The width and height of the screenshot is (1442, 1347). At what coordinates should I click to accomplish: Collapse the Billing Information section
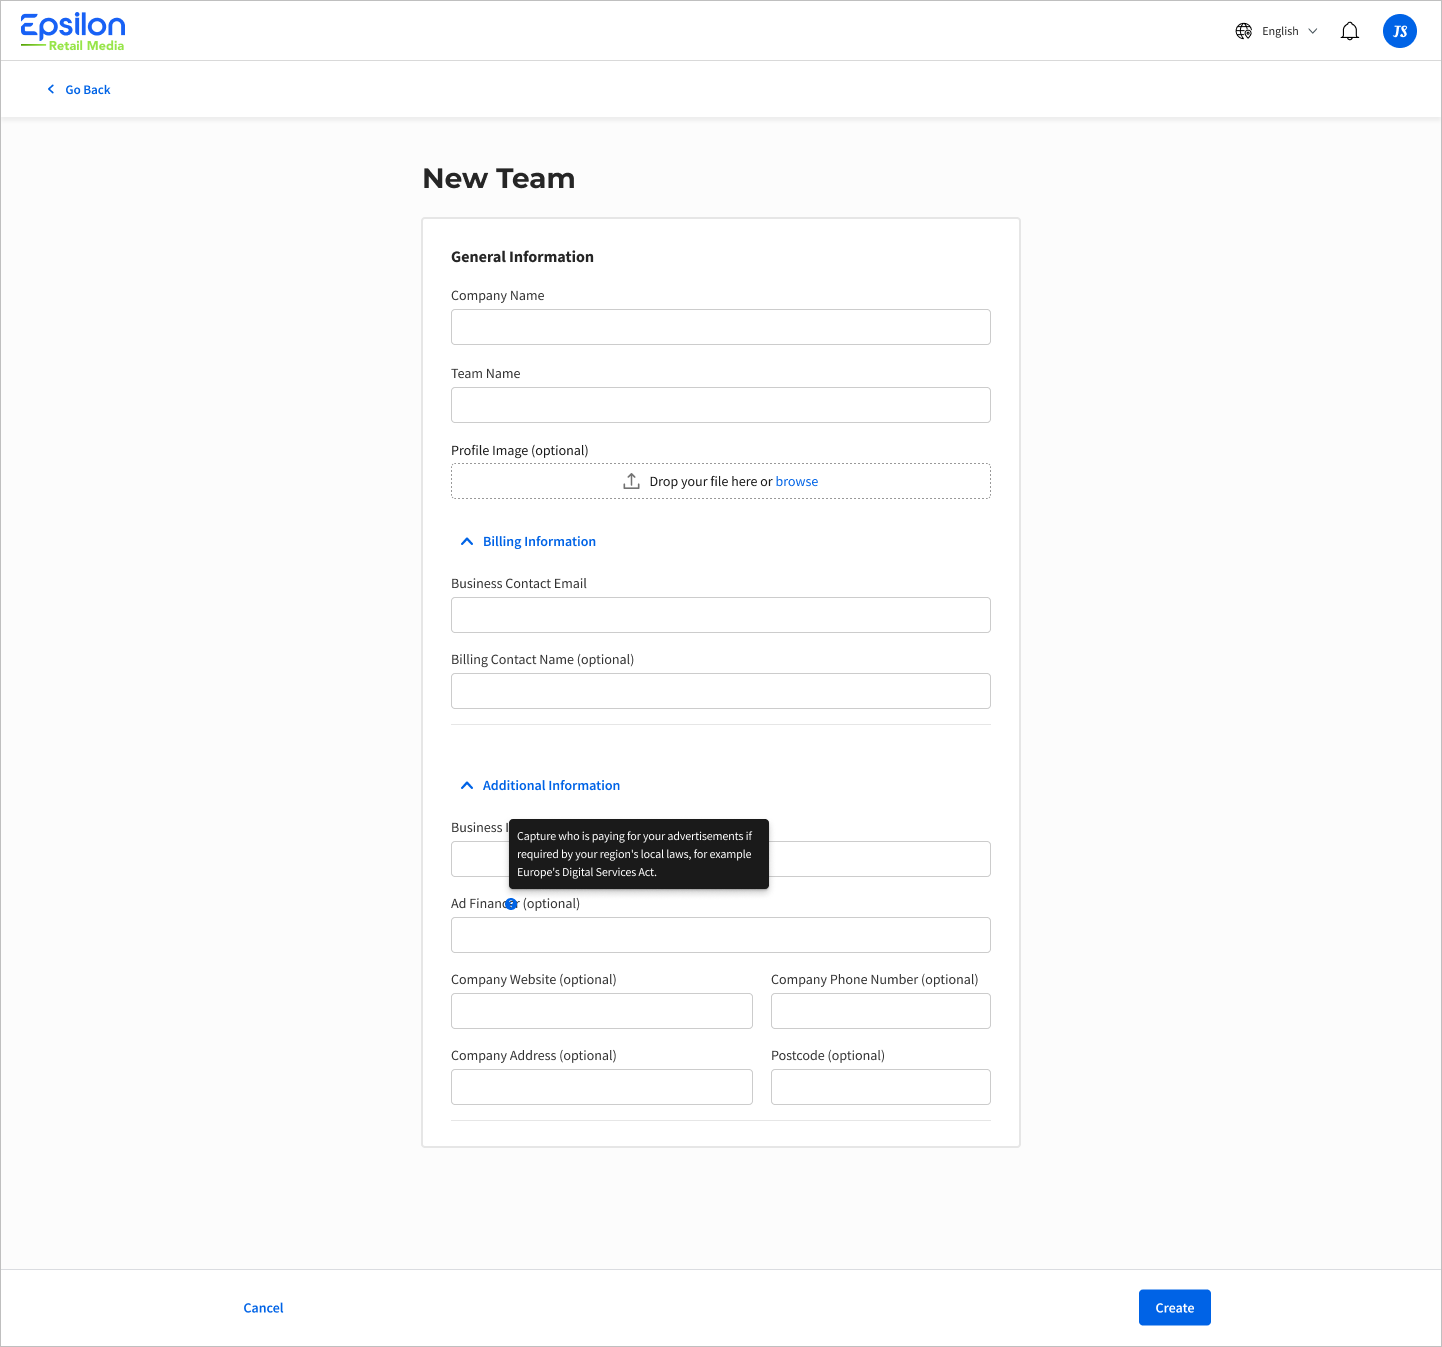tap(528, 541)
